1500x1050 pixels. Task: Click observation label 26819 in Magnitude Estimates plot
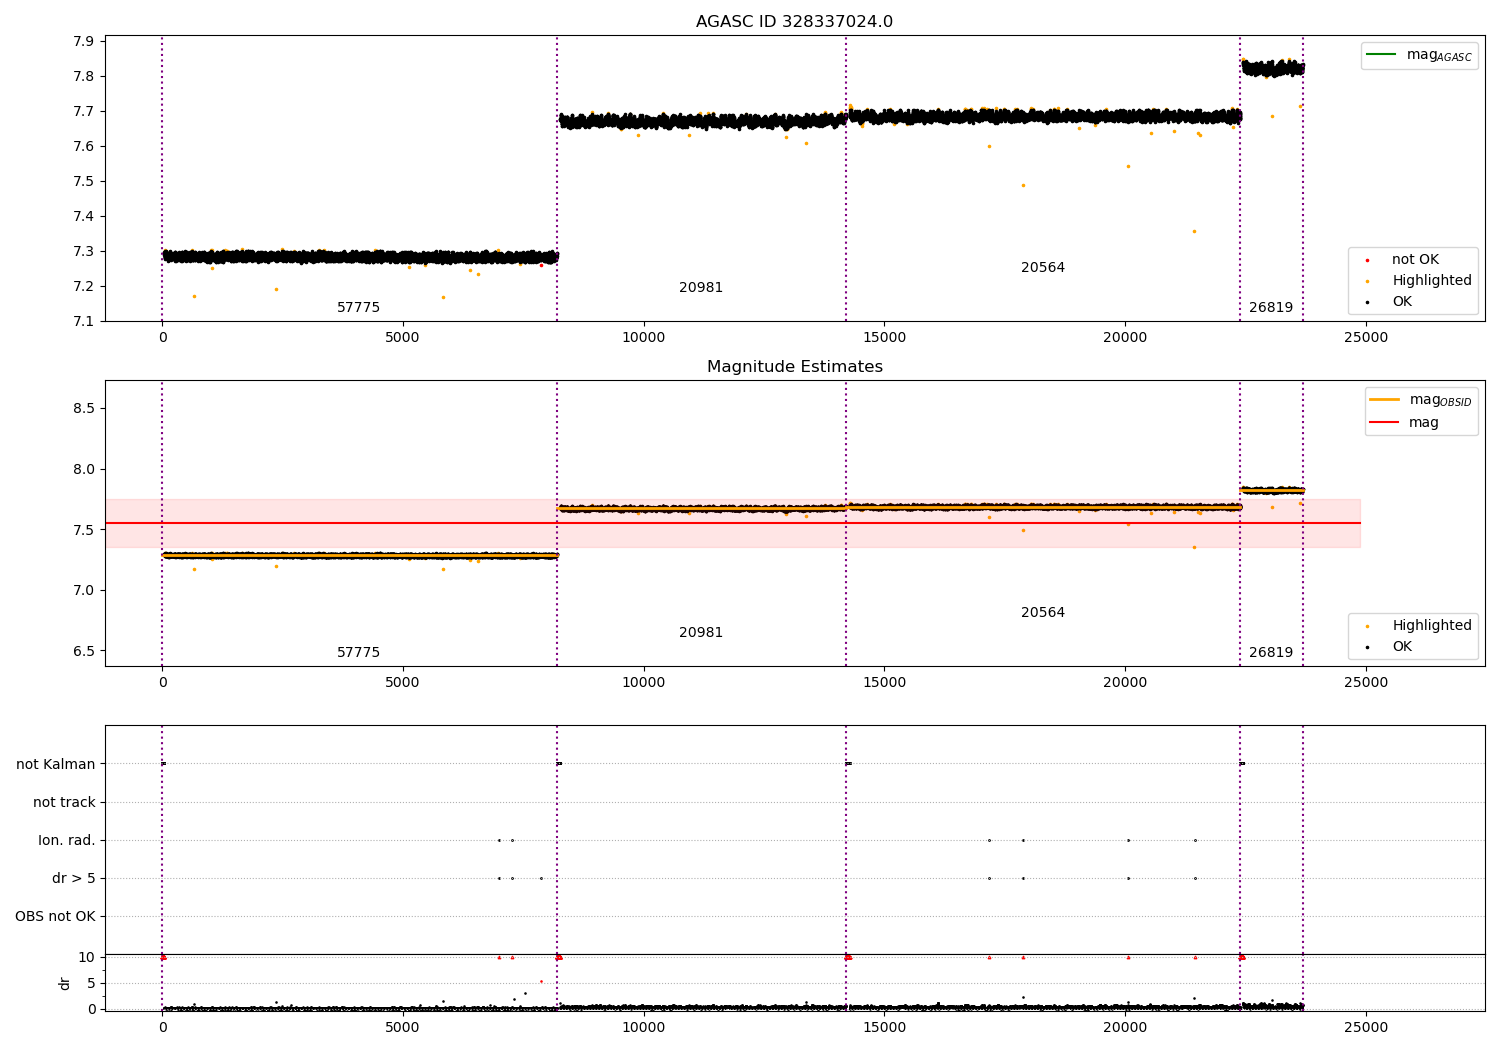click(1271, 653)
